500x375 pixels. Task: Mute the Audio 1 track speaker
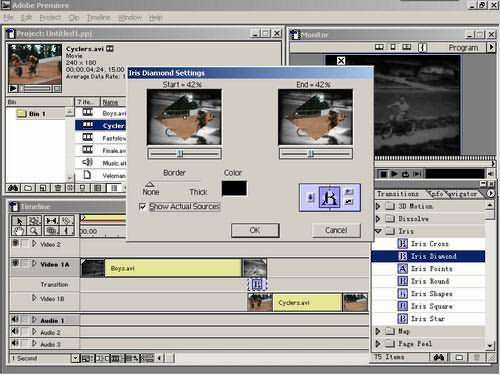(x=15, y=319)
